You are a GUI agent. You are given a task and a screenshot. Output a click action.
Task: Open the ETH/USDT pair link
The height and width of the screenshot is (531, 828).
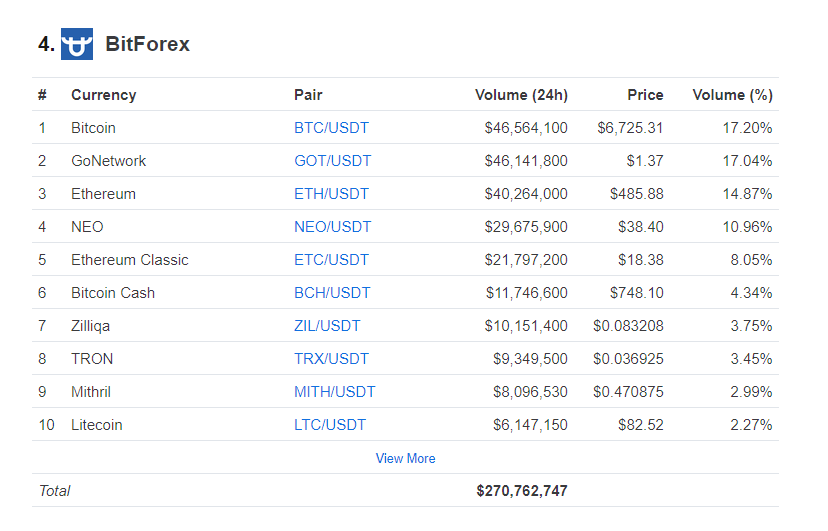(331, 194)
